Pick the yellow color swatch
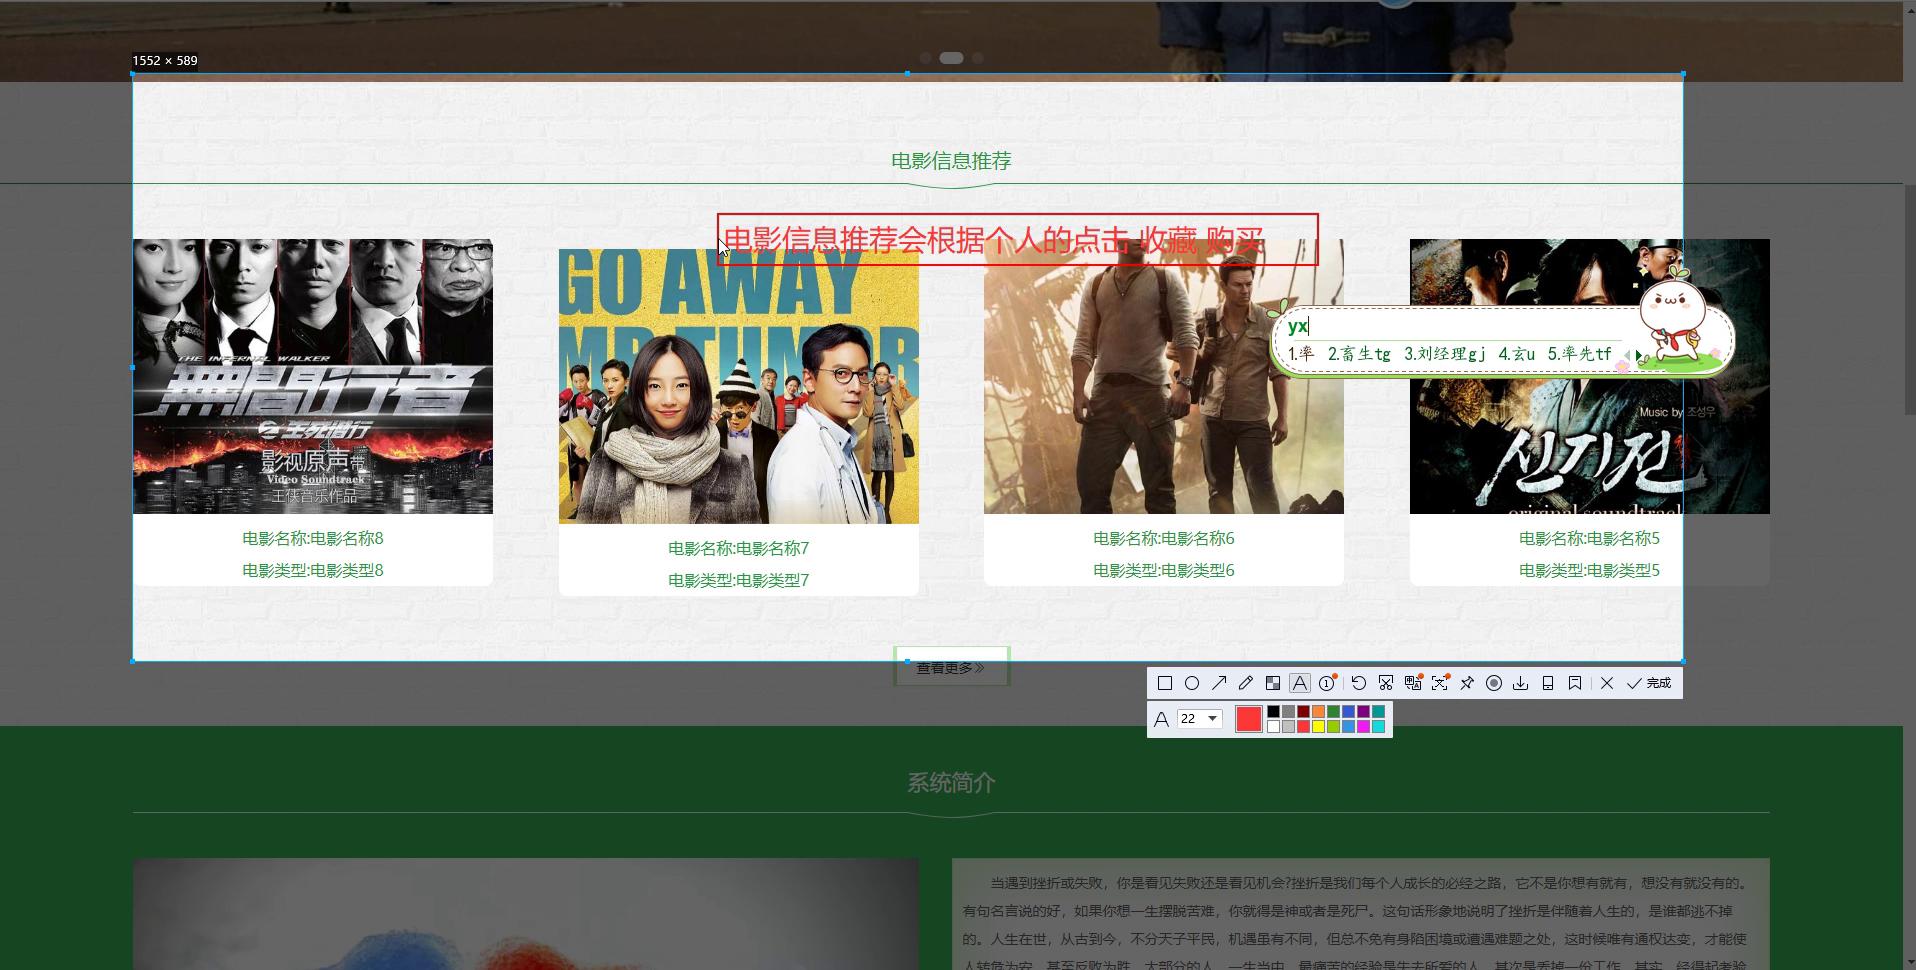 pos(1318,727)
